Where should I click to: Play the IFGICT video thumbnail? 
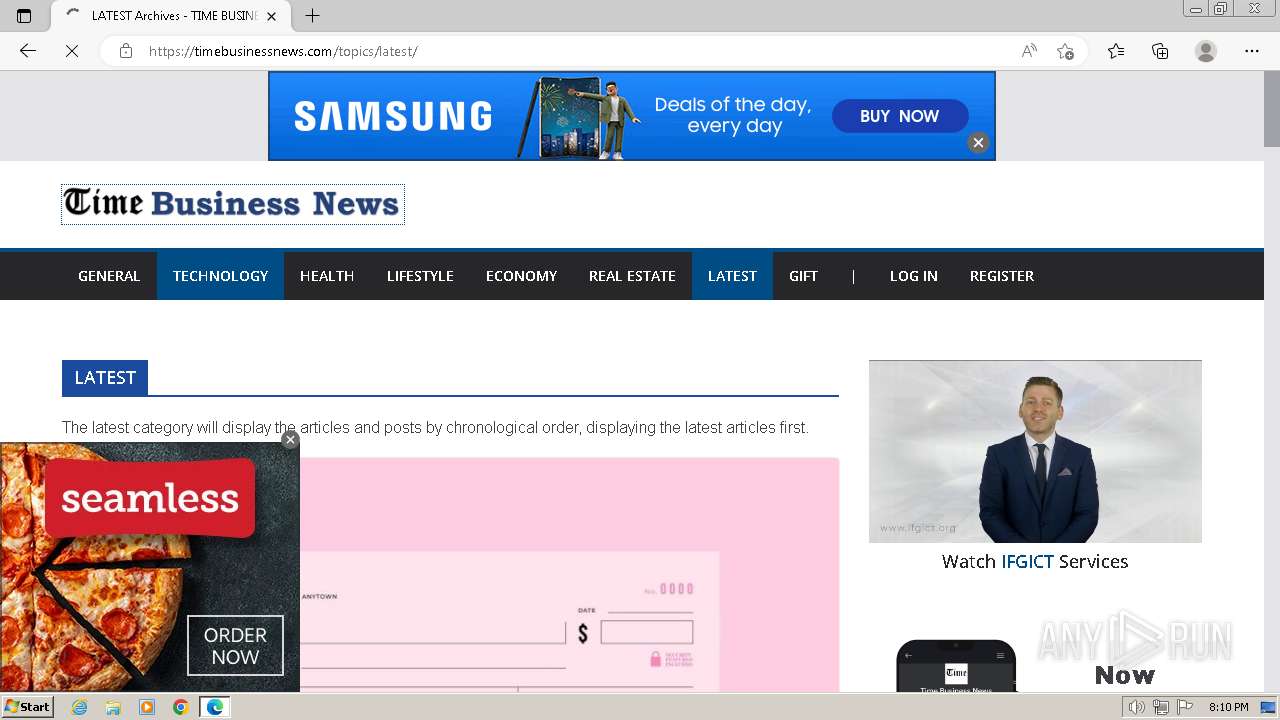[1035, 451]
